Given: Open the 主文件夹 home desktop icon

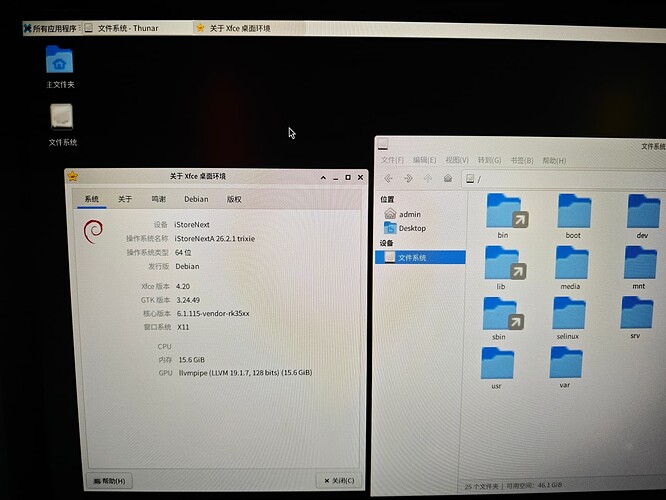Looking at the screenshot, I should [x=60, y=67].
